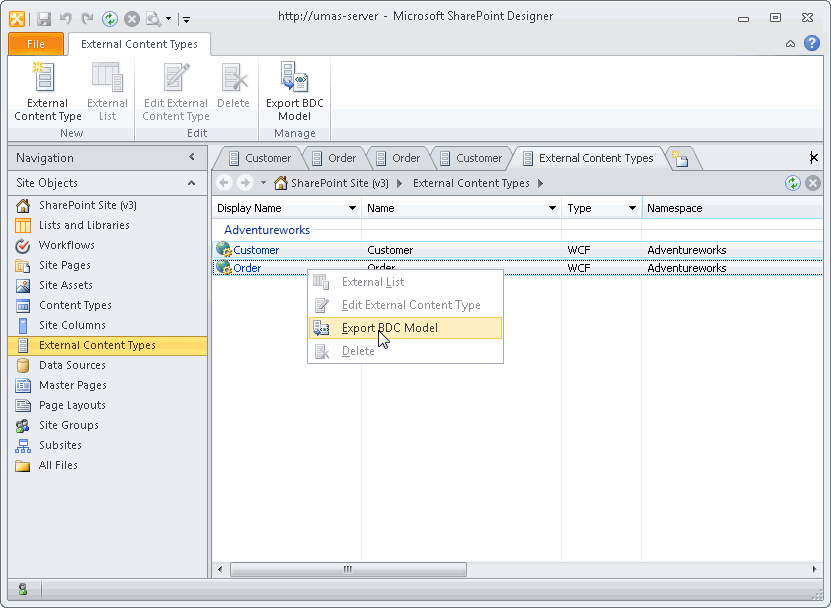
Task: Collapse the Navigation pane with the arrow
Action: point(192,157)
